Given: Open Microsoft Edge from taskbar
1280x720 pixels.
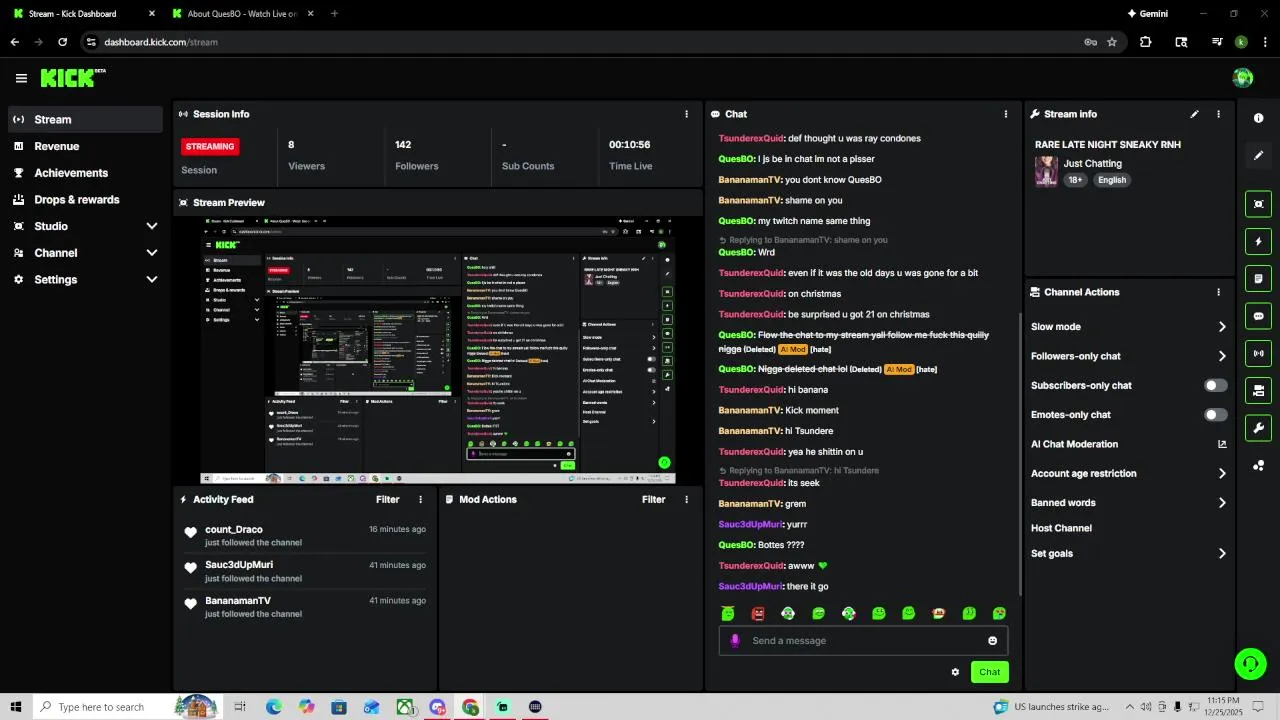Looking at the screenshot, I should click(274, 707).
